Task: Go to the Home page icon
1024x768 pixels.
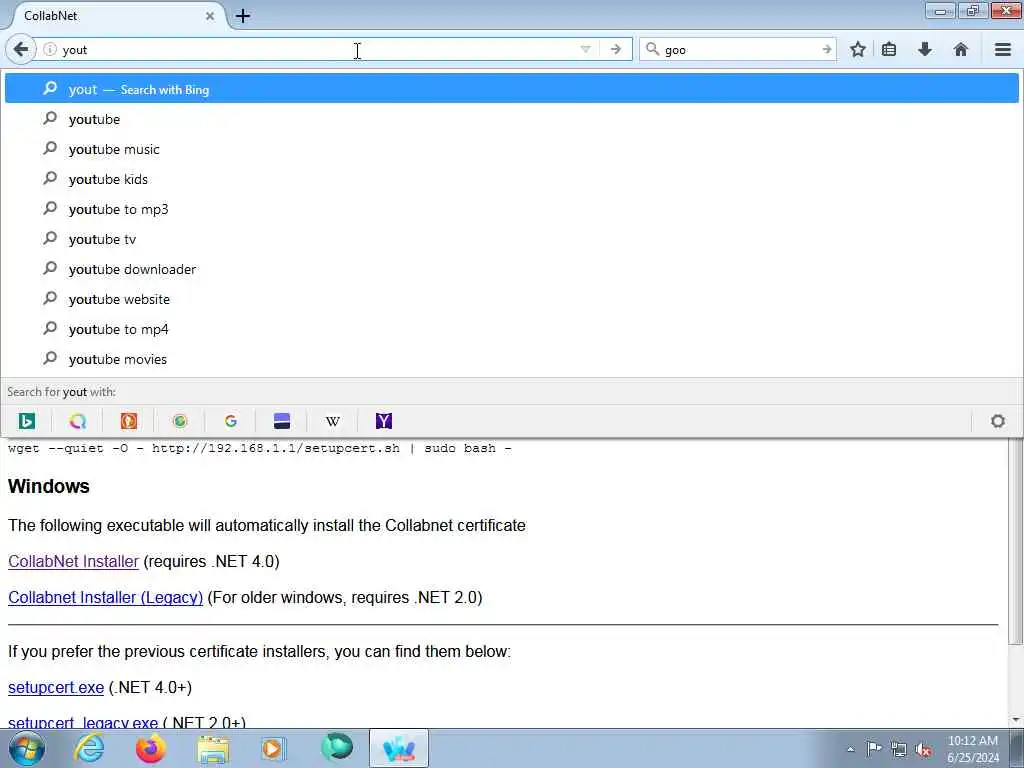Action: pos(961,50)
